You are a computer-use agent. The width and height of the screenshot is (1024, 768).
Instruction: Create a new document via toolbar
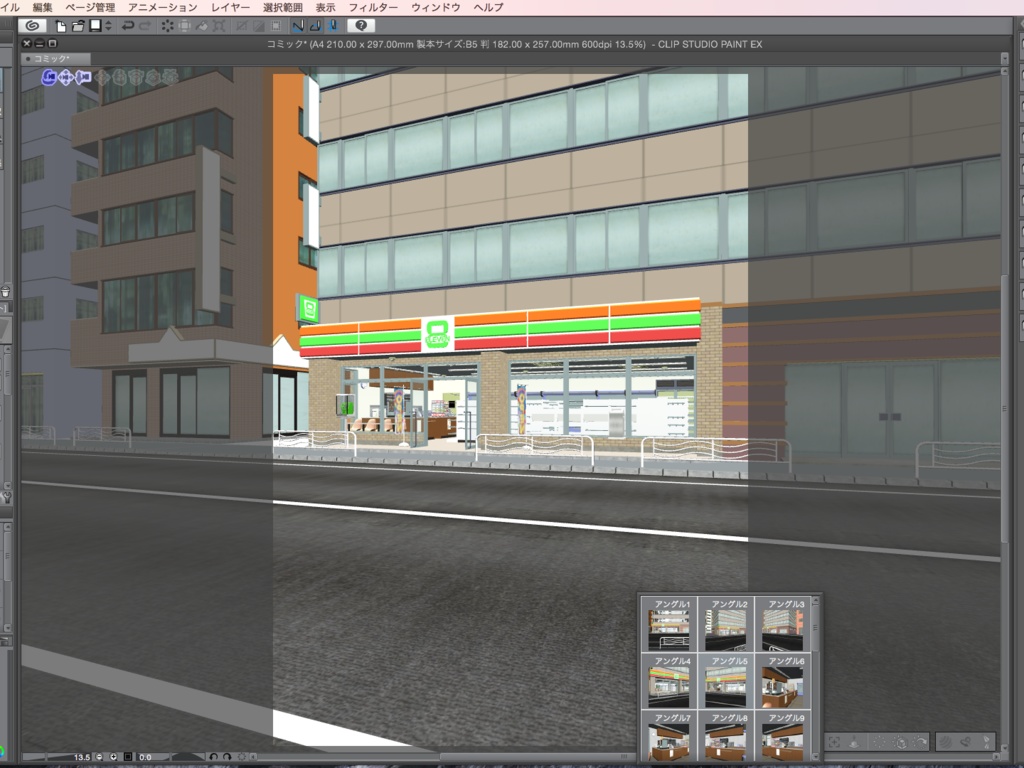(61, 26)
